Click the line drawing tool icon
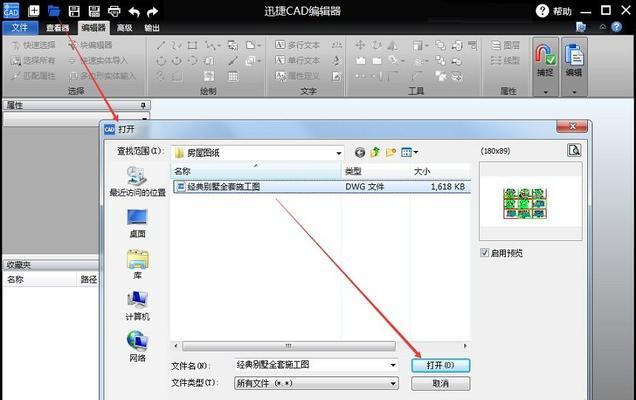 (161, 45)
